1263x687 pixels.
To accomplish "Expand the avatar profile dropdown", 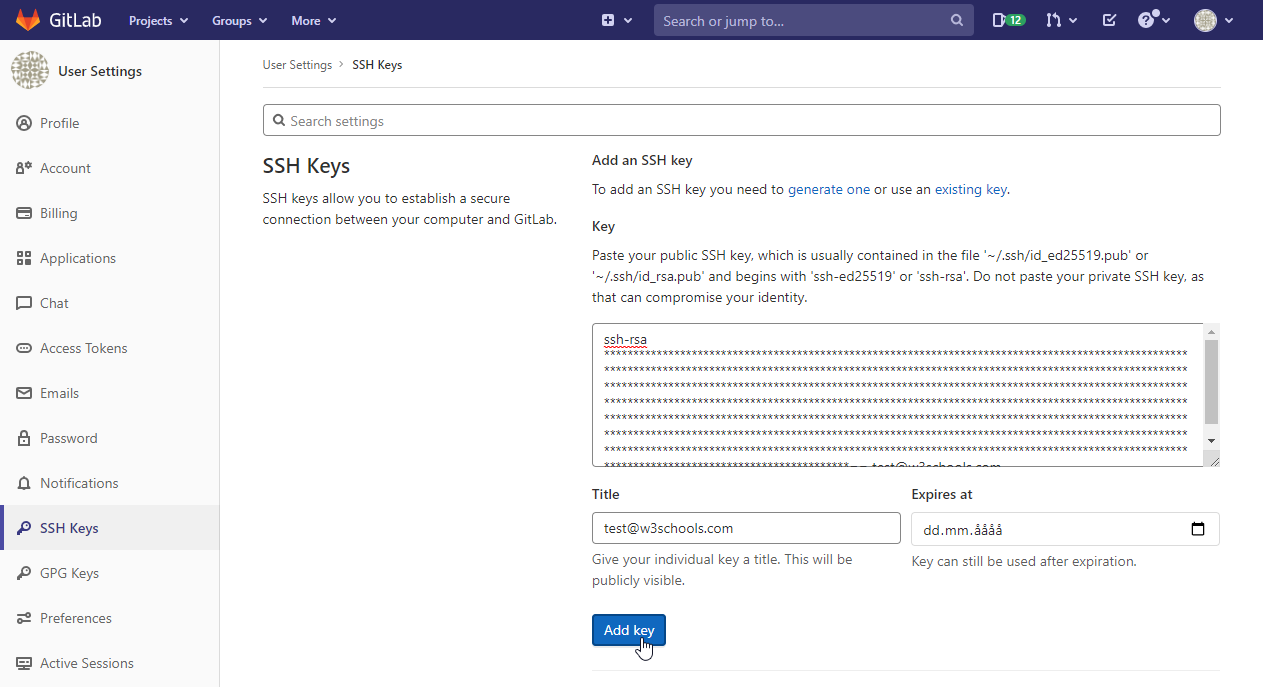I will (1212, 19).
